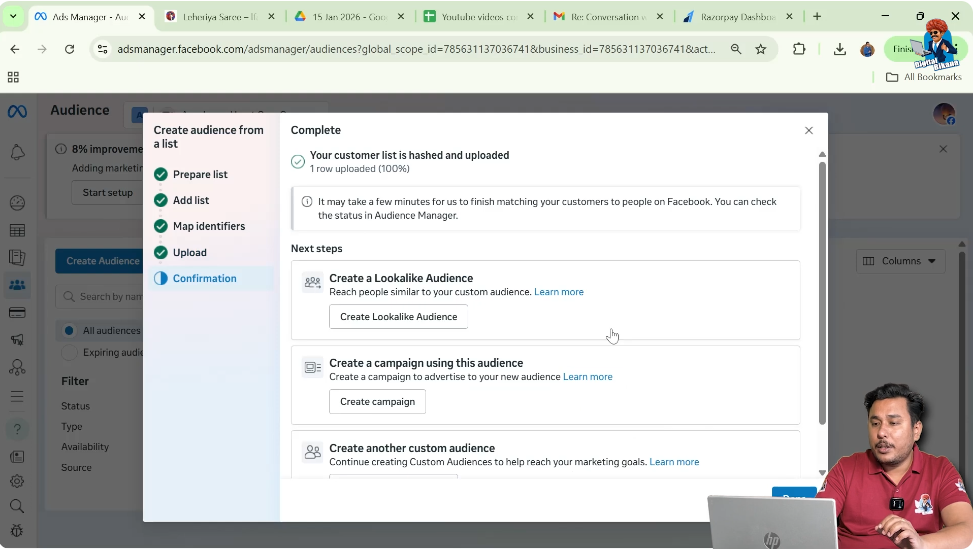Click Create Audience button behind dialog
Viewport: 975px width, 551px height.
coord(99,261)
